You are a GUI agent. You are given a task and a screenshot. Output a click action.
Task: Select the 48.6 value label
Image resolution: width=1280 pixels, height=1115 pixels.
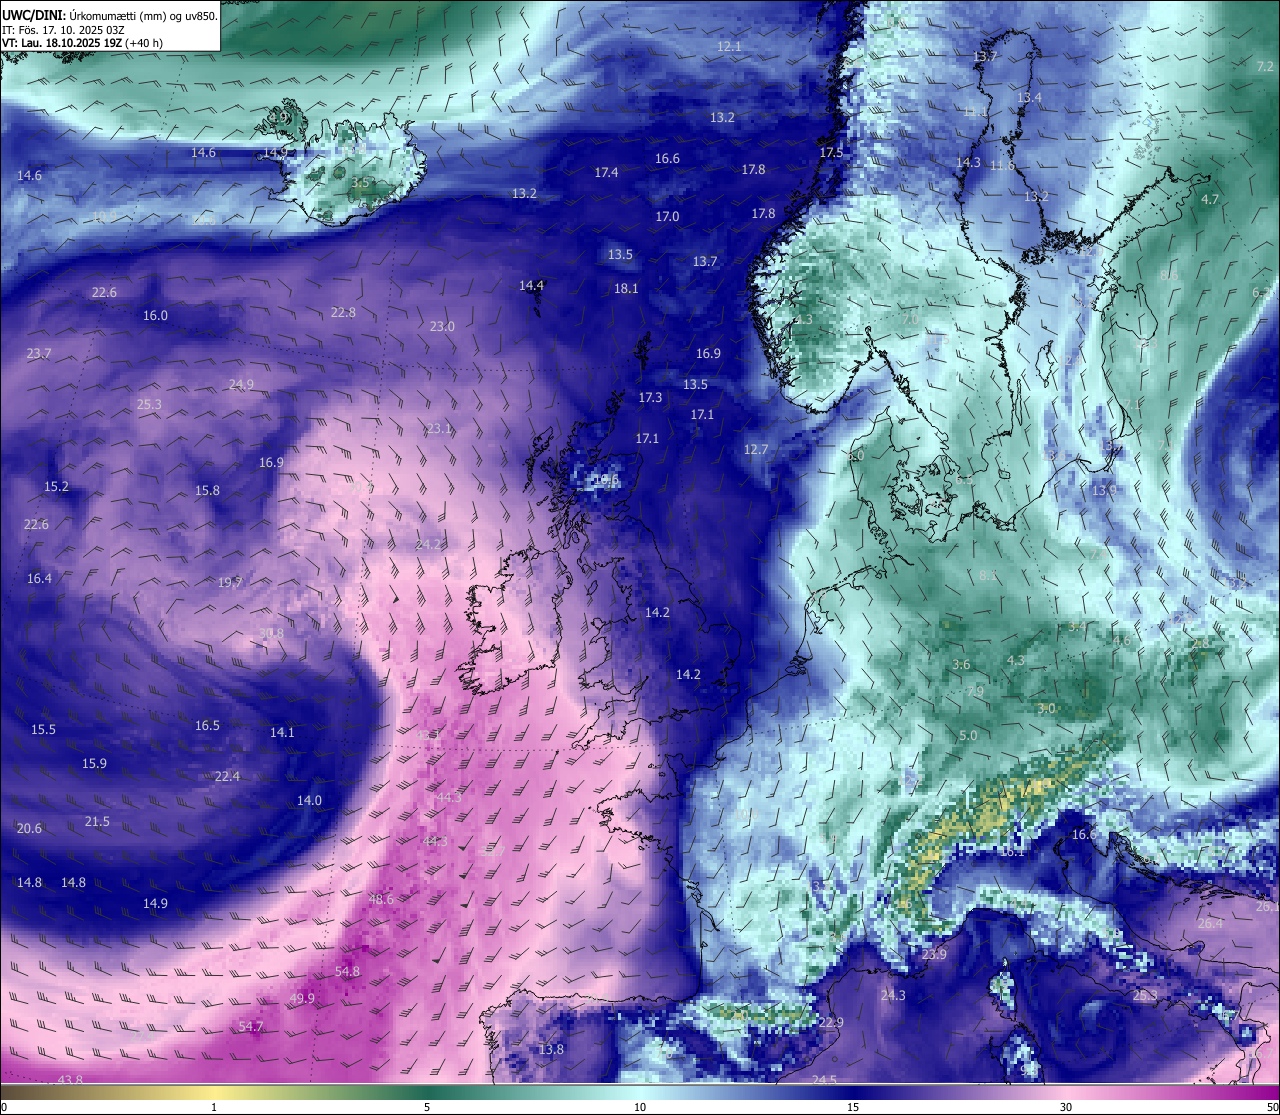(x=381, y=900)
